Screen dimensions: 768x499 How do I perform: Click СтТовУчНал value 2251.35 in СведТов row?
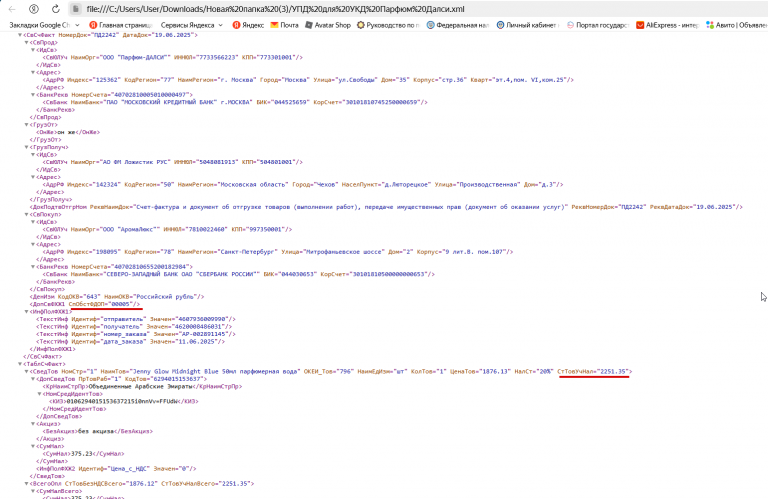pyautogui.click(x=612, y=372)
